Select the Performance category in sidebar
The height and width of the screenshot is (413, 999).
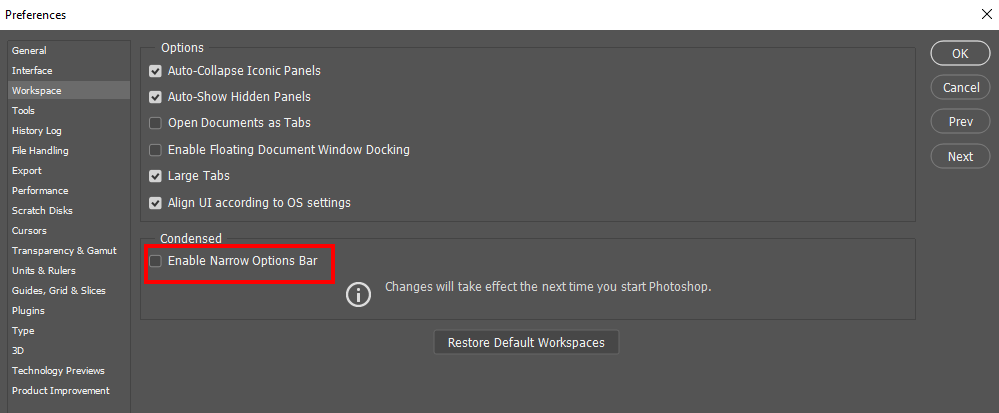click(40, 190)
